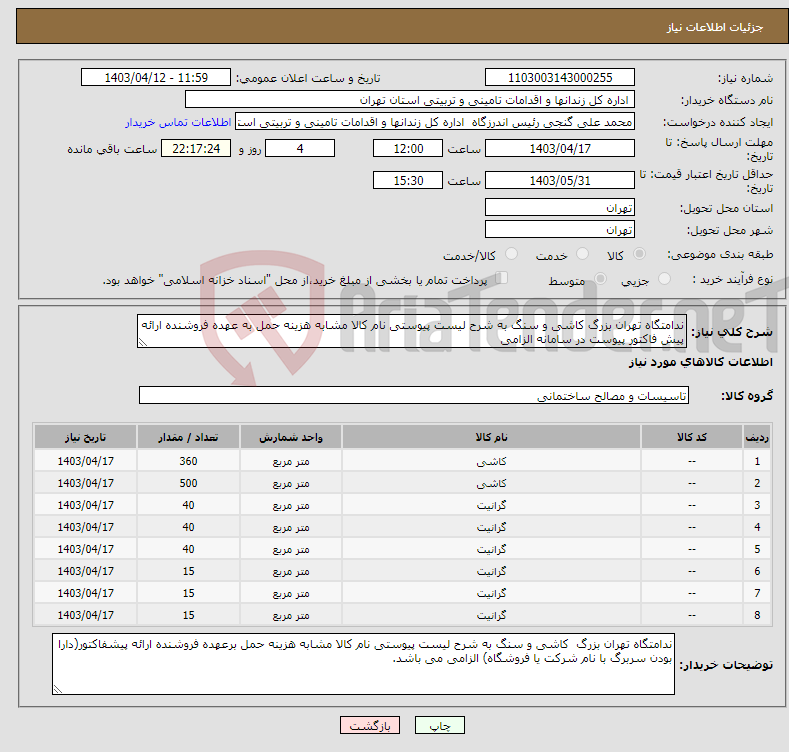Viewport: 789px width, 752px height.
Task: Click the delivery city field تهران
Action: pos(560,230)
